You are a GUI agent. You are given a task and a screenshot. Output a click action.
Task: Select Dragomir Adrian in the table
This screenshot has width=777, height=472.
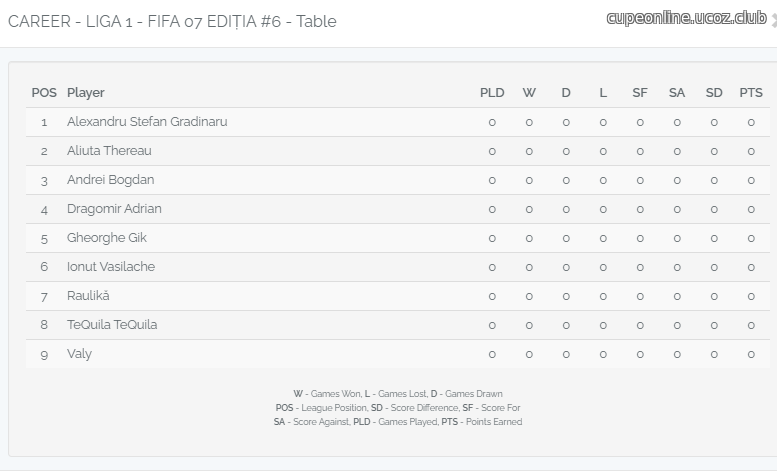(114, 209)
